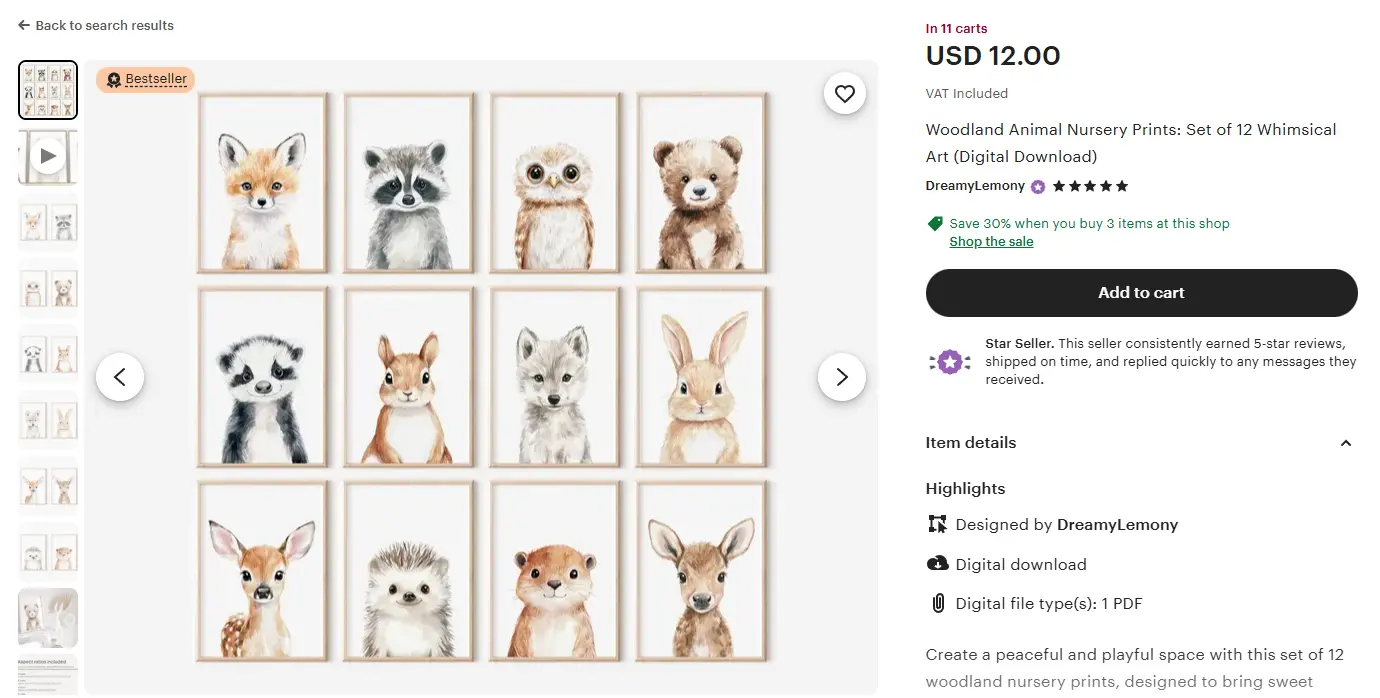Click DreamyLemony in Designed by highlight
Viewport: 1380px width, 698px height.
(x=1117, y=525)
